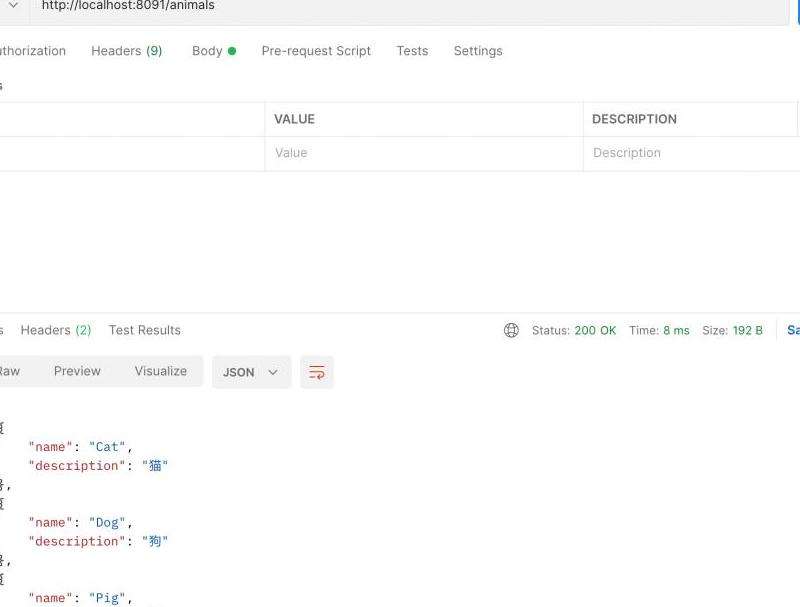This screenshot has height=607, width=800.
Task: Click the Value input cell
Action: point(423,153)
